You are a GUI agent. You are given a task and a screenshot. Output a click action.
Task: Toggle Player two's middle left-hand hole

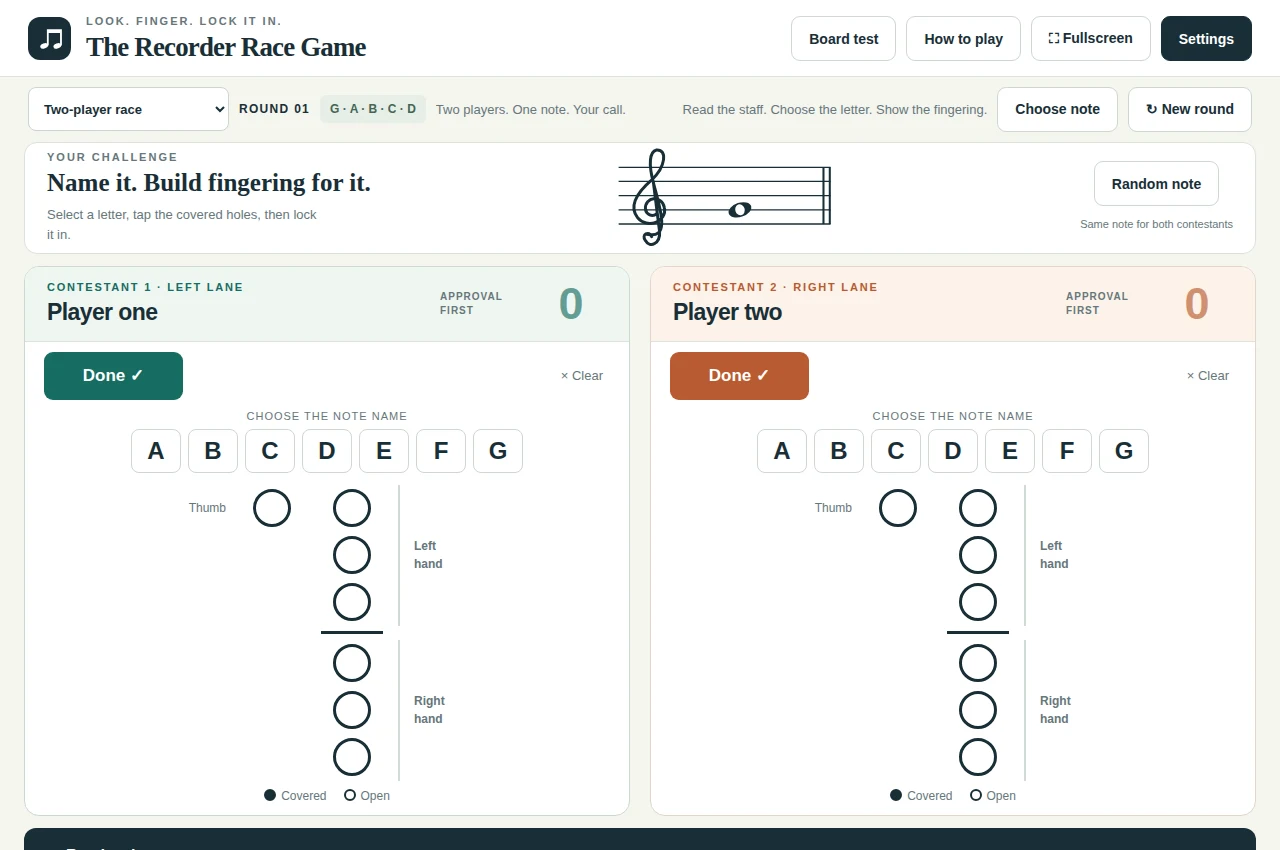pyautogui.click(x=978, y=555)
